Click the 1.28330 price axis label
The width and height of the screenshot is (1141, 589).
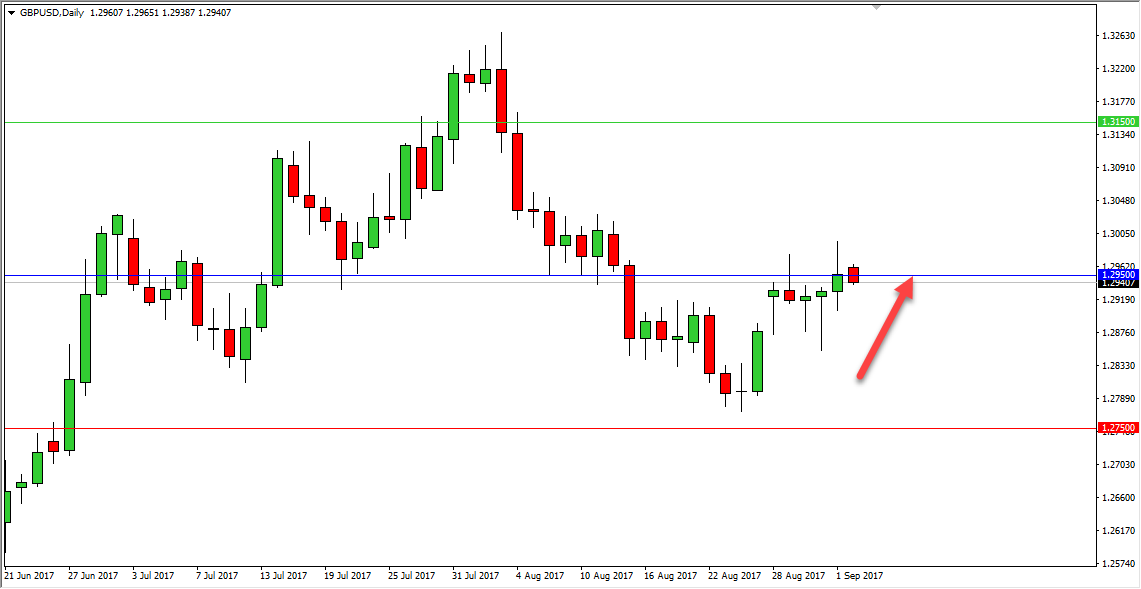(x=1118, y=365)
